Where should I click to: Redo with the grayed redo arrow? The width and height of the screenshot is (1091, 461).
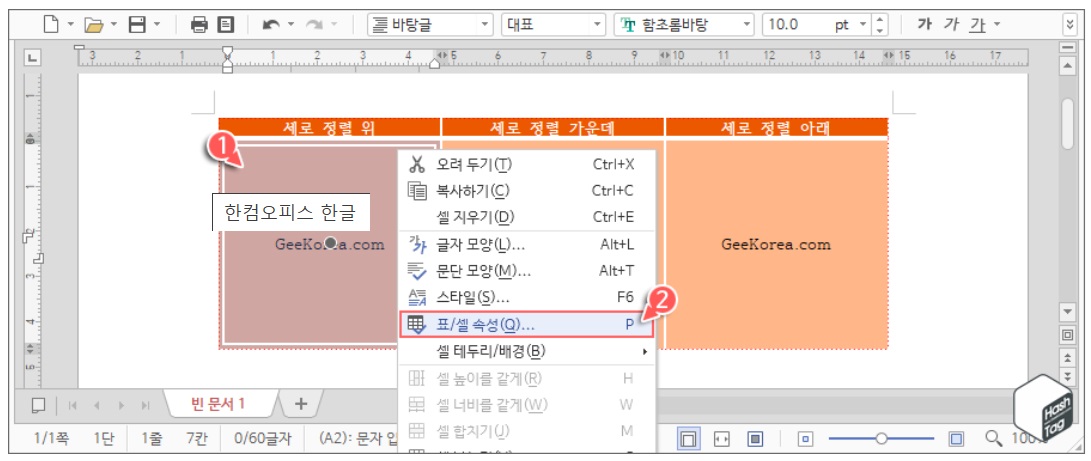click(314, 25)
